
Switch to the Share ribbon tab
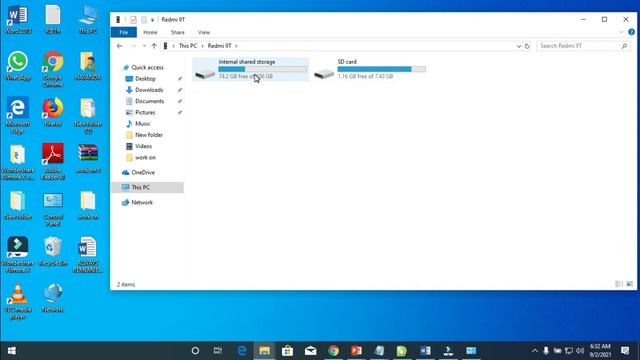178,32
